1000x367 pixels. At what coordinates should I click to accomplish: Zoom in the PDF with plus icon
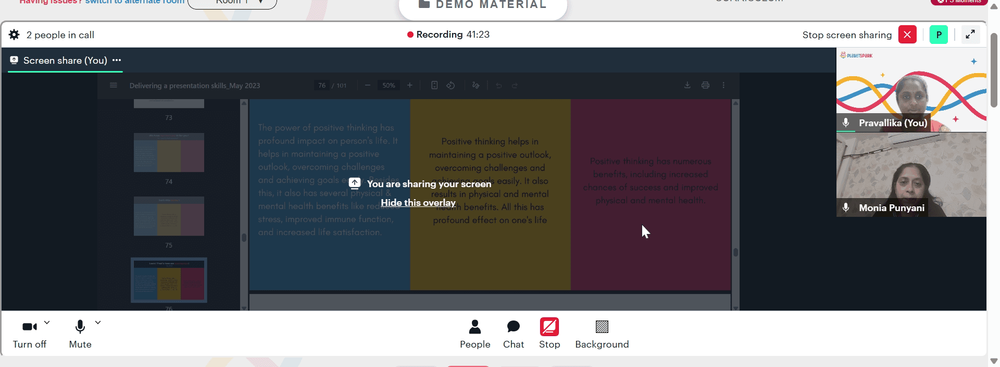pos(409,86)
